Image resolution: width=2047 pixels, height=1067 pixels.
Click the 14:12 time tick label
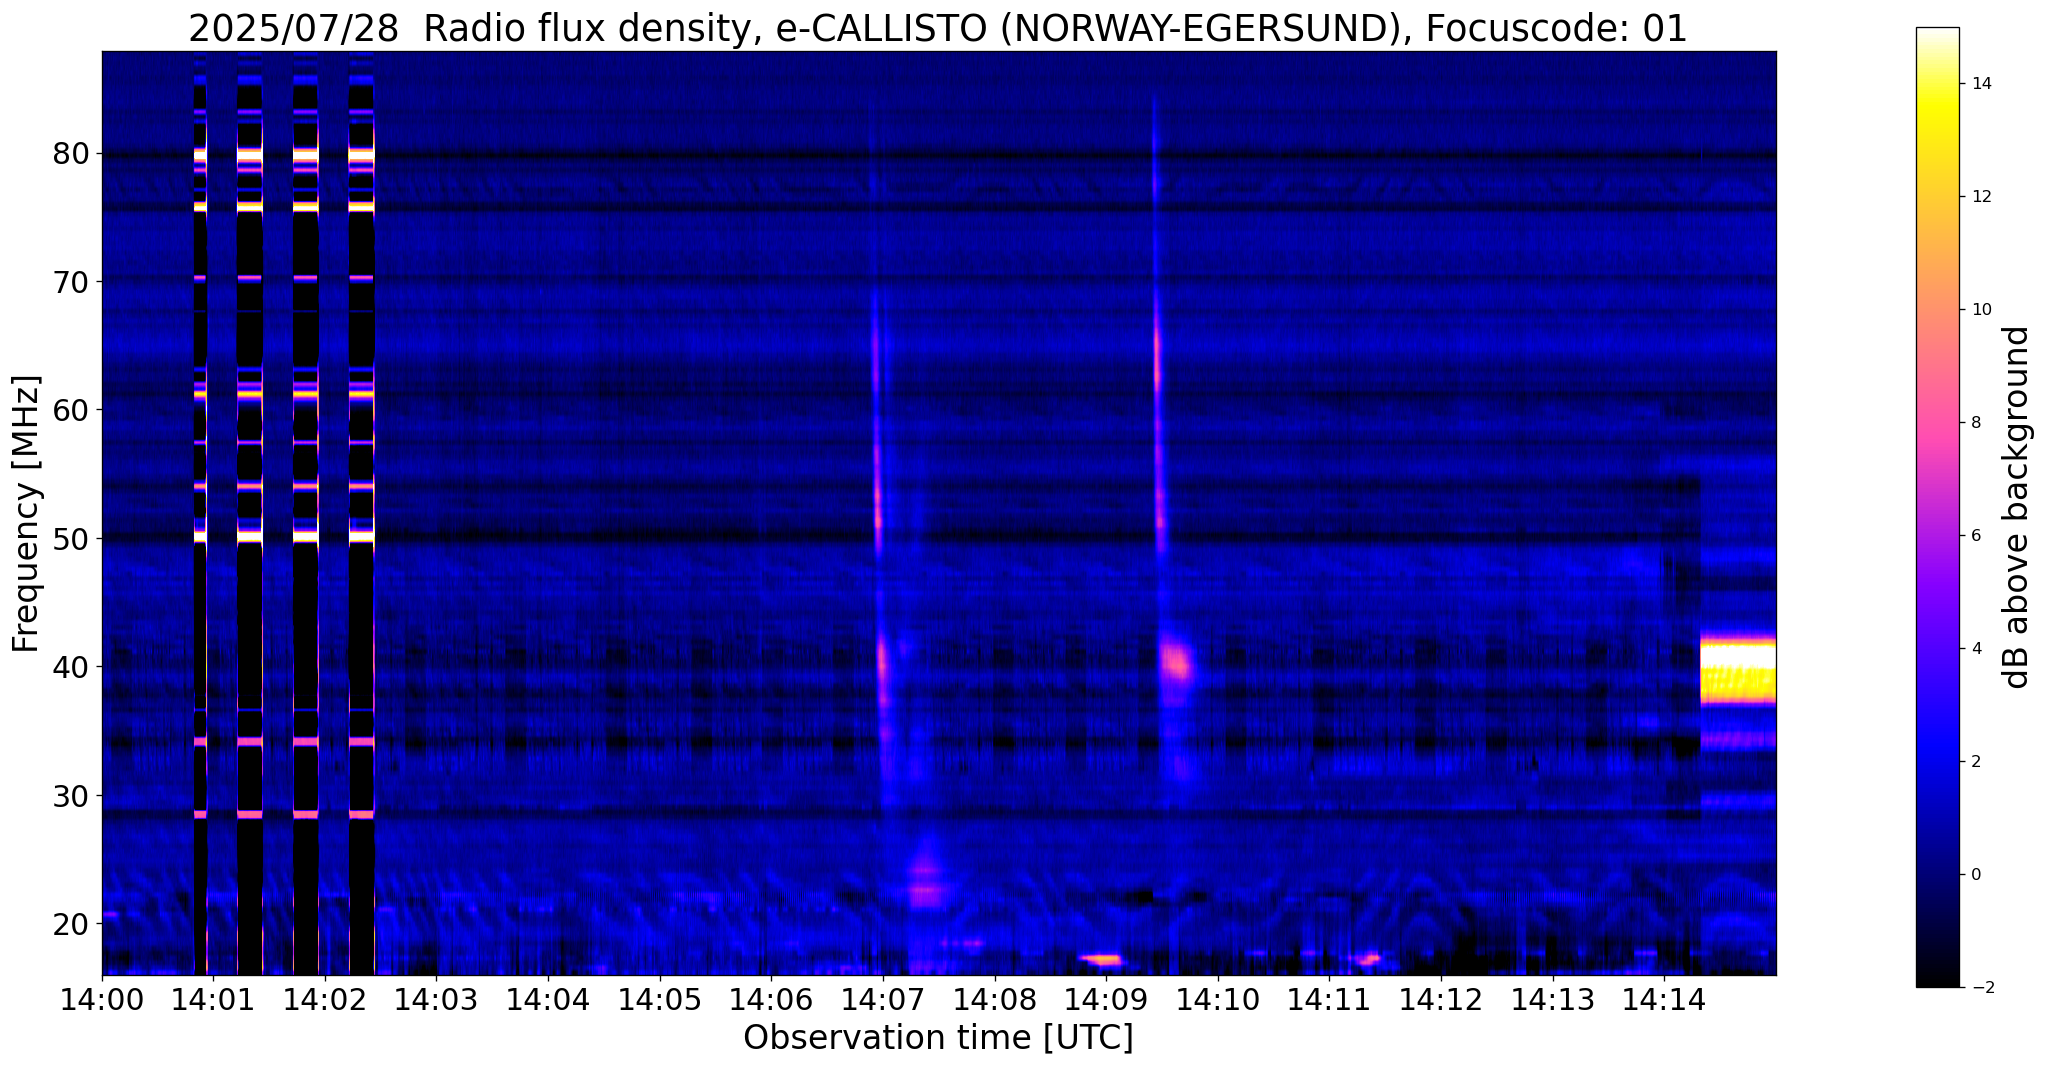[x=1441, y=999]
